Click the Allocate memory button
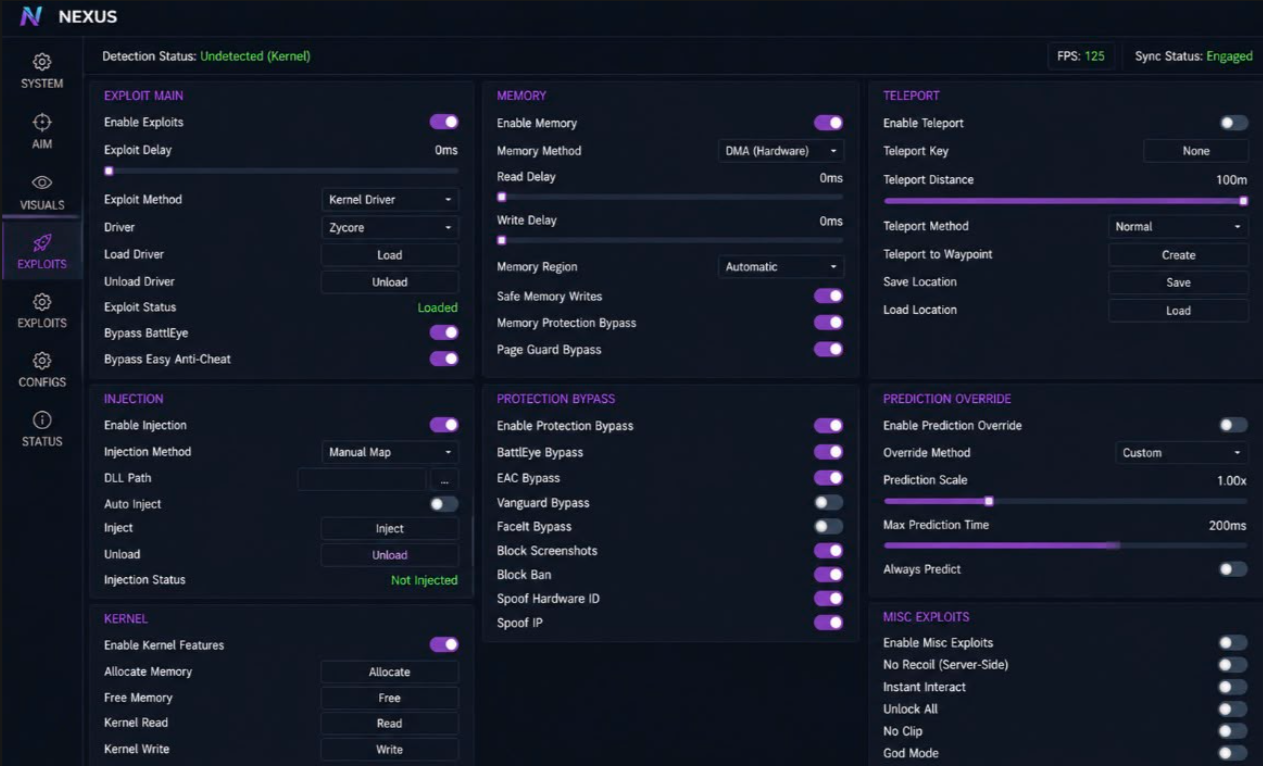 390,672
